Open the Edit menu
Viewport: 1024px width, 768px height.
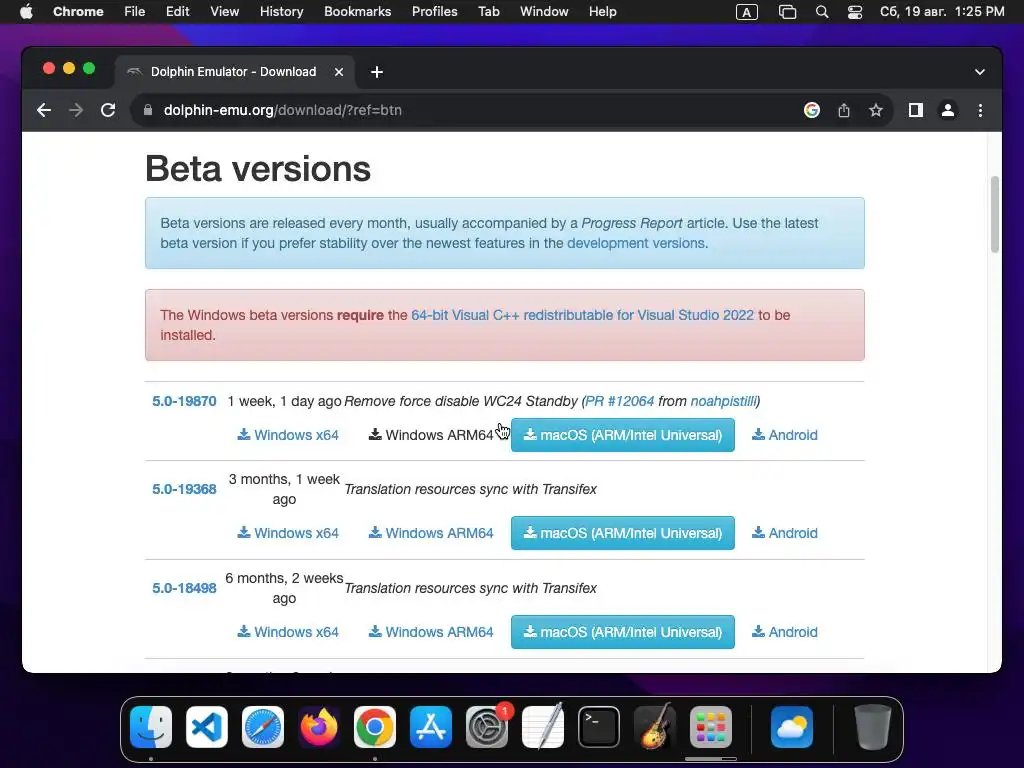tap(177, 12)
